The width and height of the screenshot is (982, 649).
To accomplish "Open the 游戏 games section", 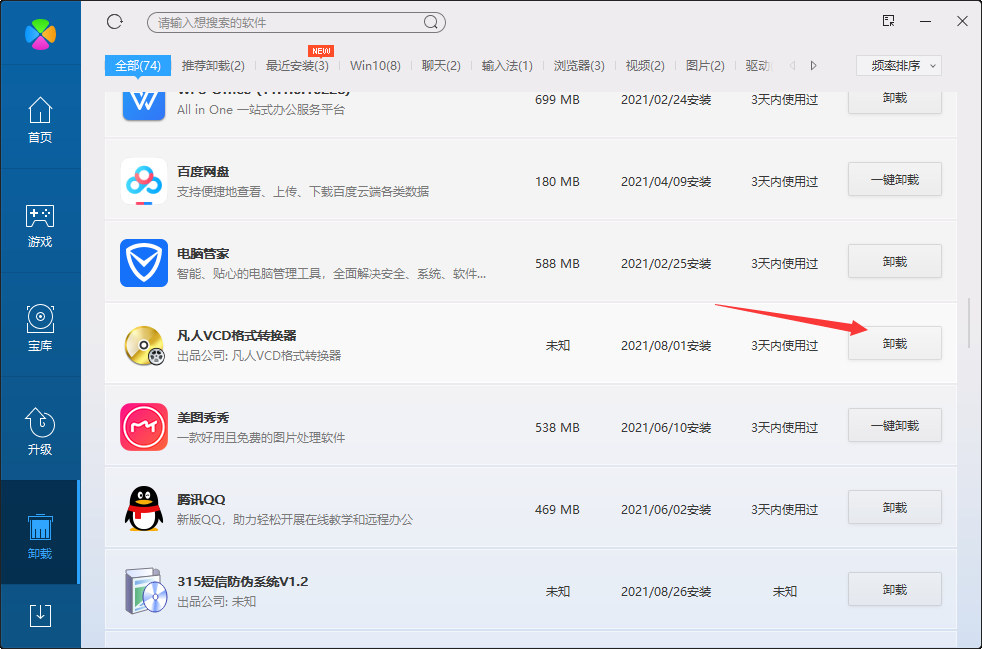I will (x=40, y=224).
